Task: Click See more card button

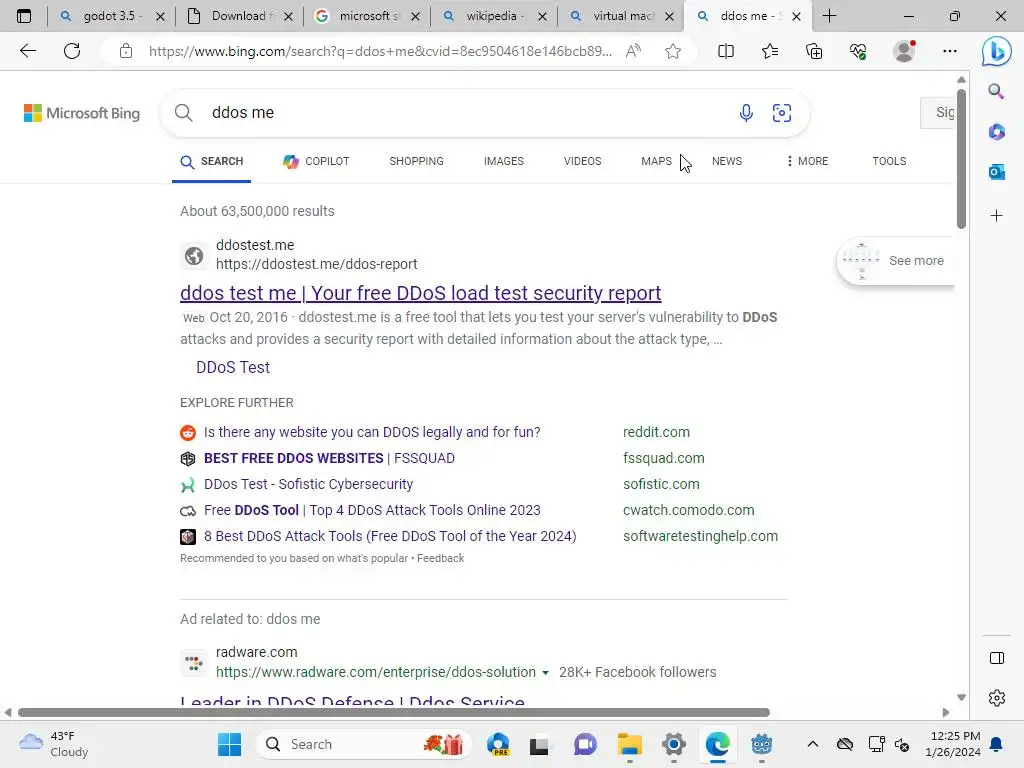Action: pos(895,261)
